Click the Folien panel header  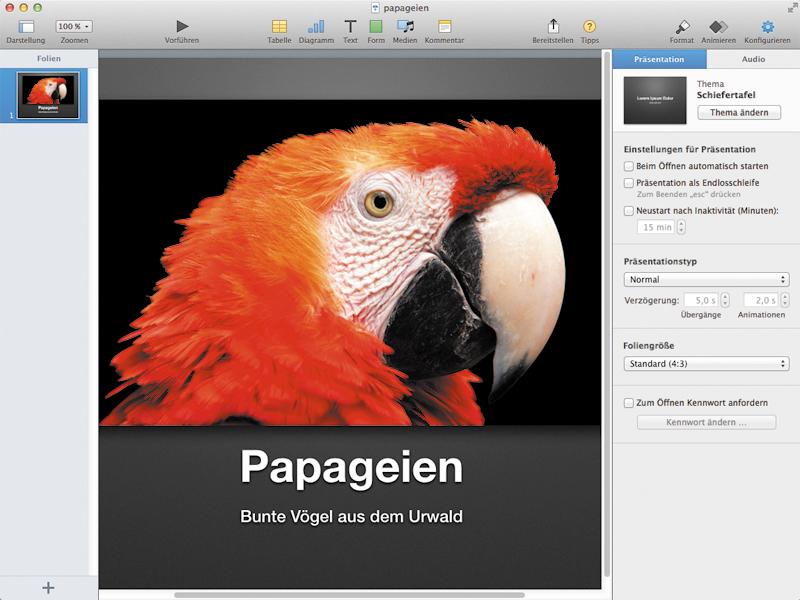point(48,59)
